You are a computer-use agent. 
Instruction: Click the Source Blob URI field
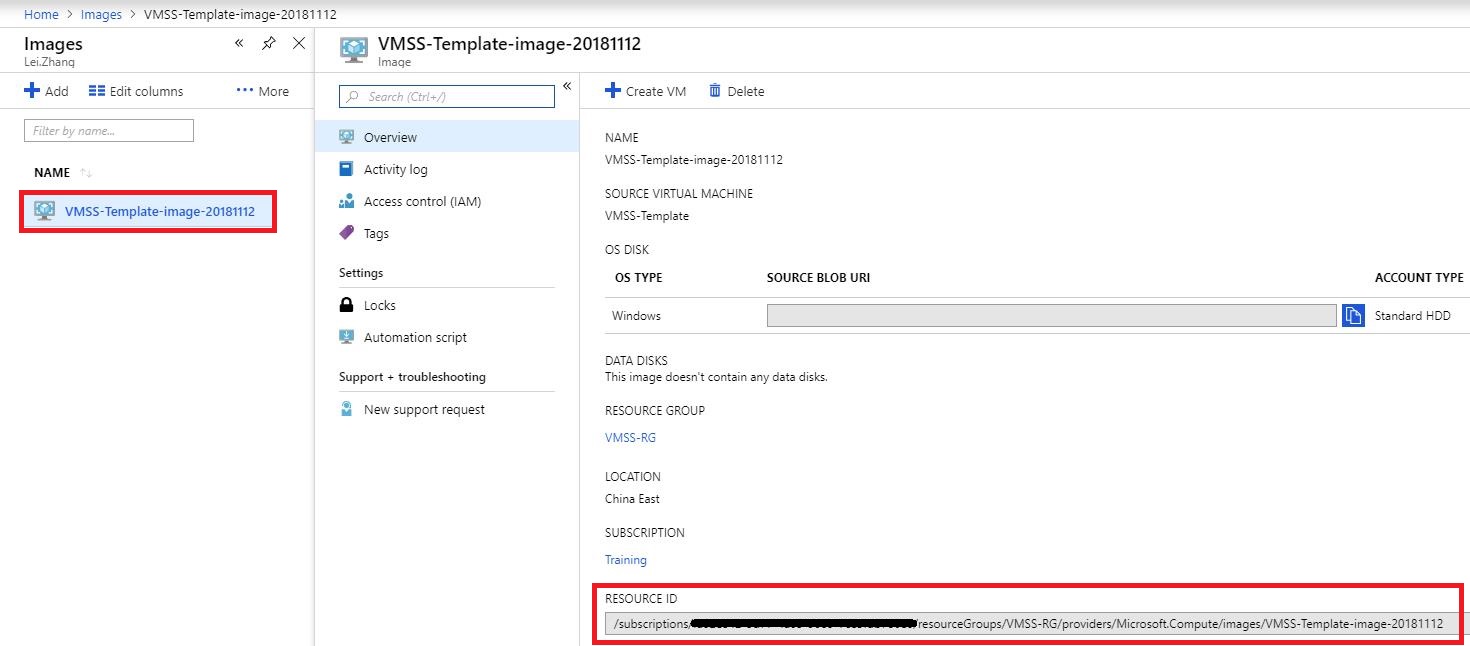1051,315
